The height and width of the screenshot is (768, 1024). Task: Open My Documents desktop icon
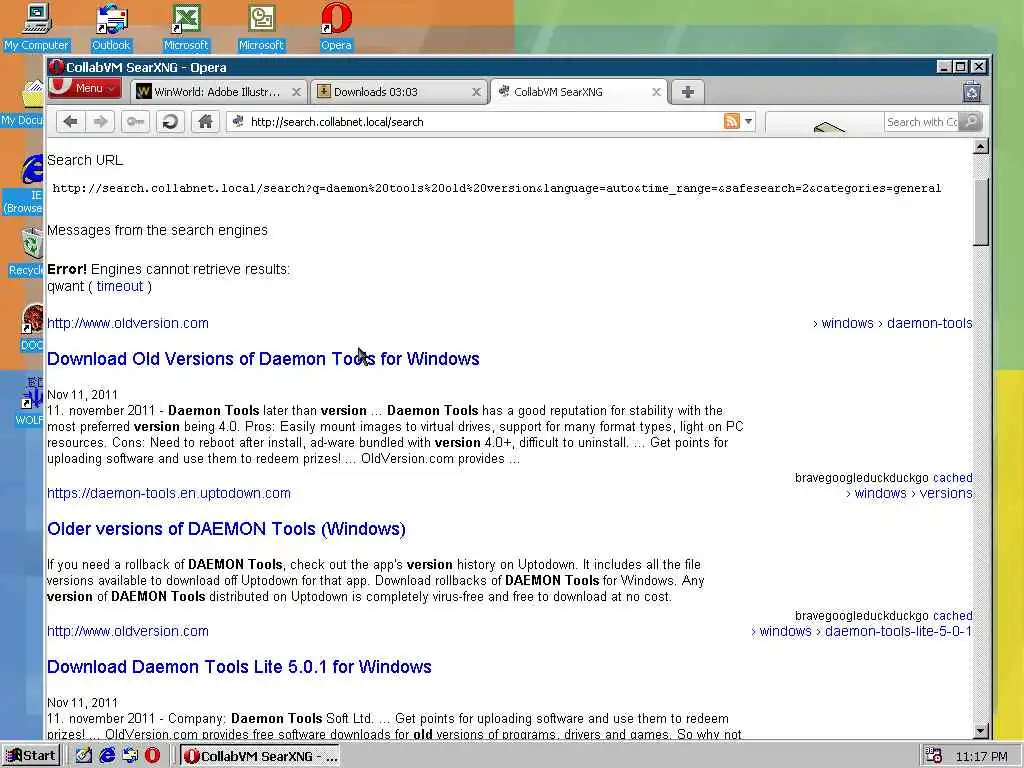tap(24, 103)
